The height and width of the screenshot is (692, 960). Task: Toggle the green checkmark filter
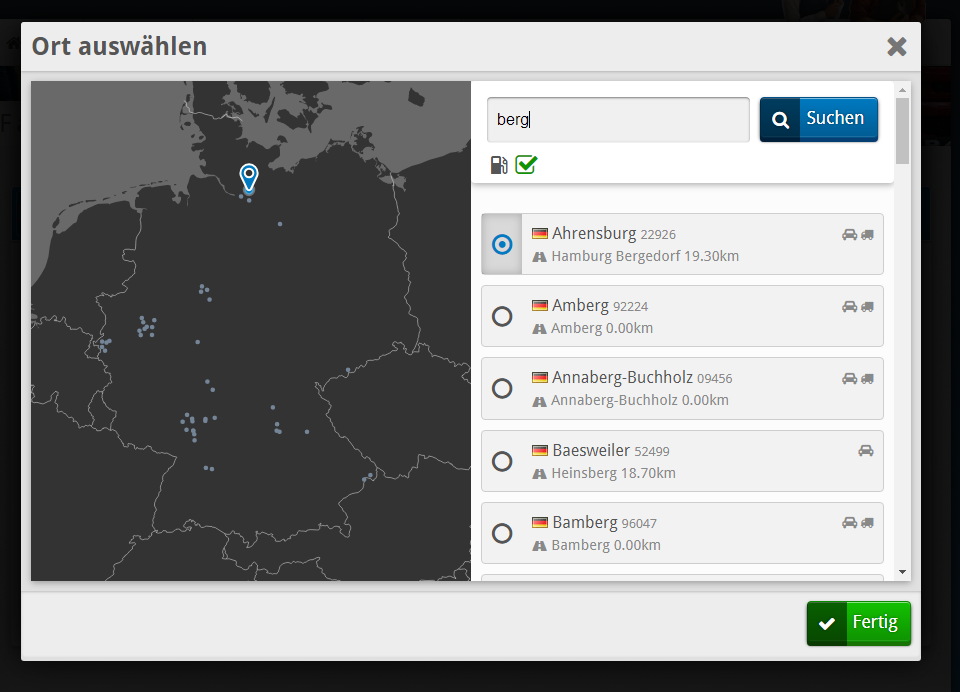(526, 165)
